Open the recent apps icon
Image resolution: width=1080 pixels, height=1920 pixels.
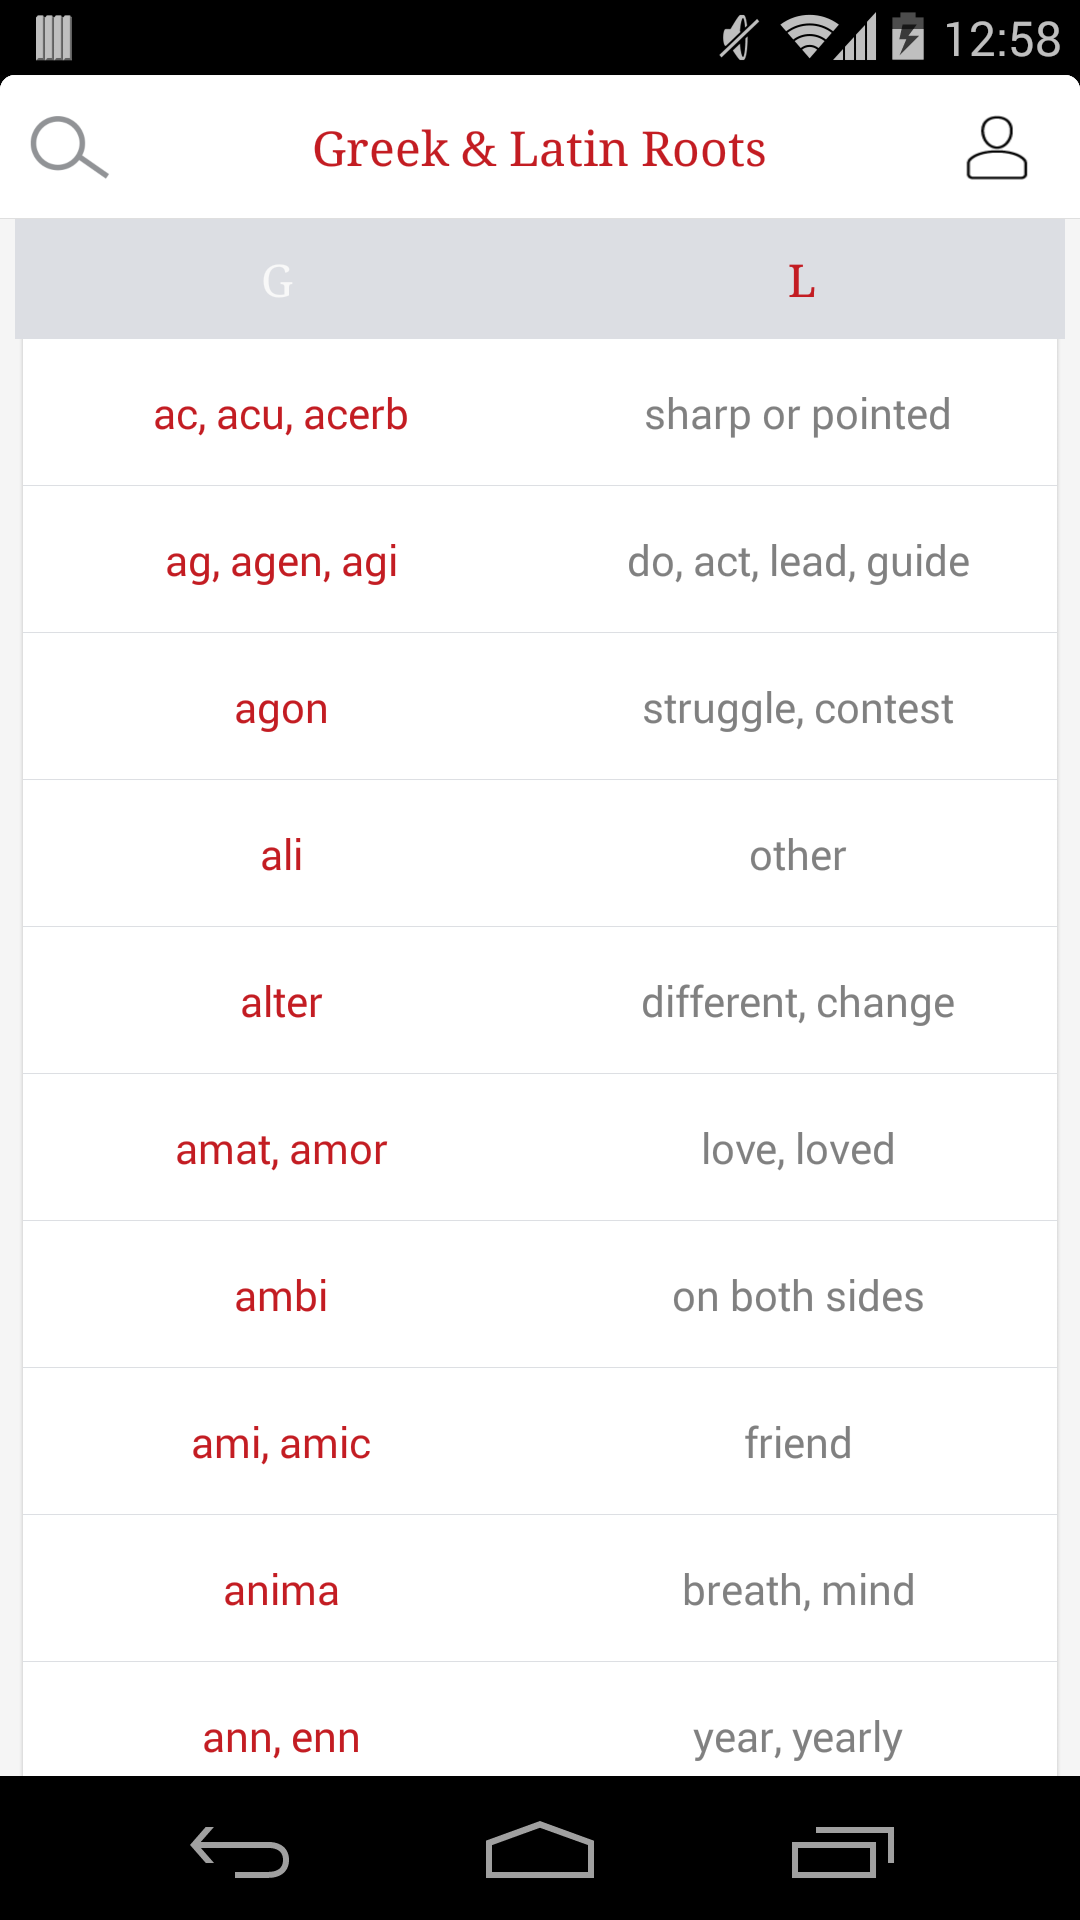842,1851
